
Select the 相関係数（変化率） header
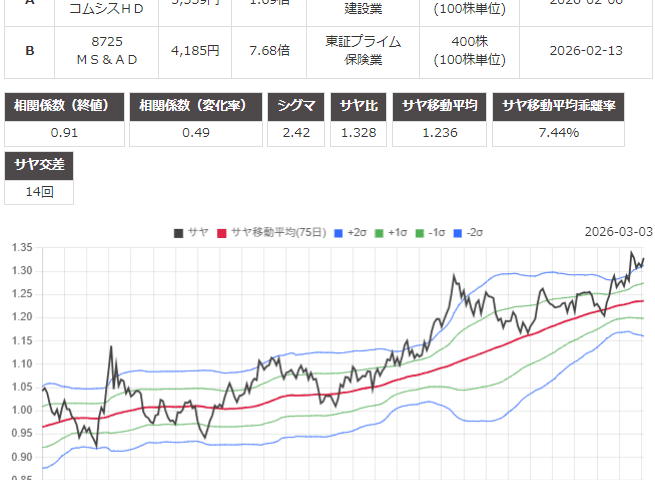(196, 106)
